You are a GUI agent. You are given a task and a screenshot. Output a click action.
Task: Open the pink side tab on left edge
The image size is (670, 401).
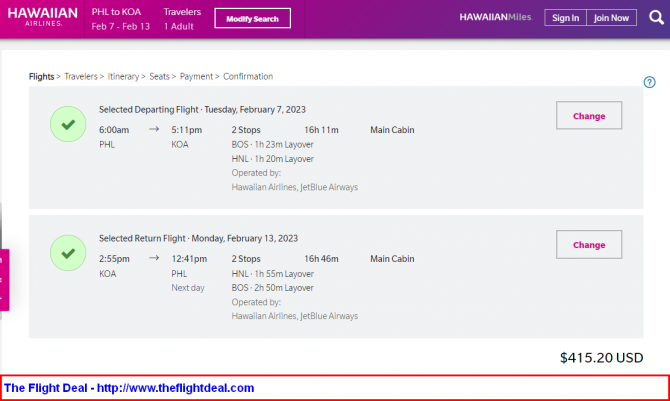tap(4, 280)
